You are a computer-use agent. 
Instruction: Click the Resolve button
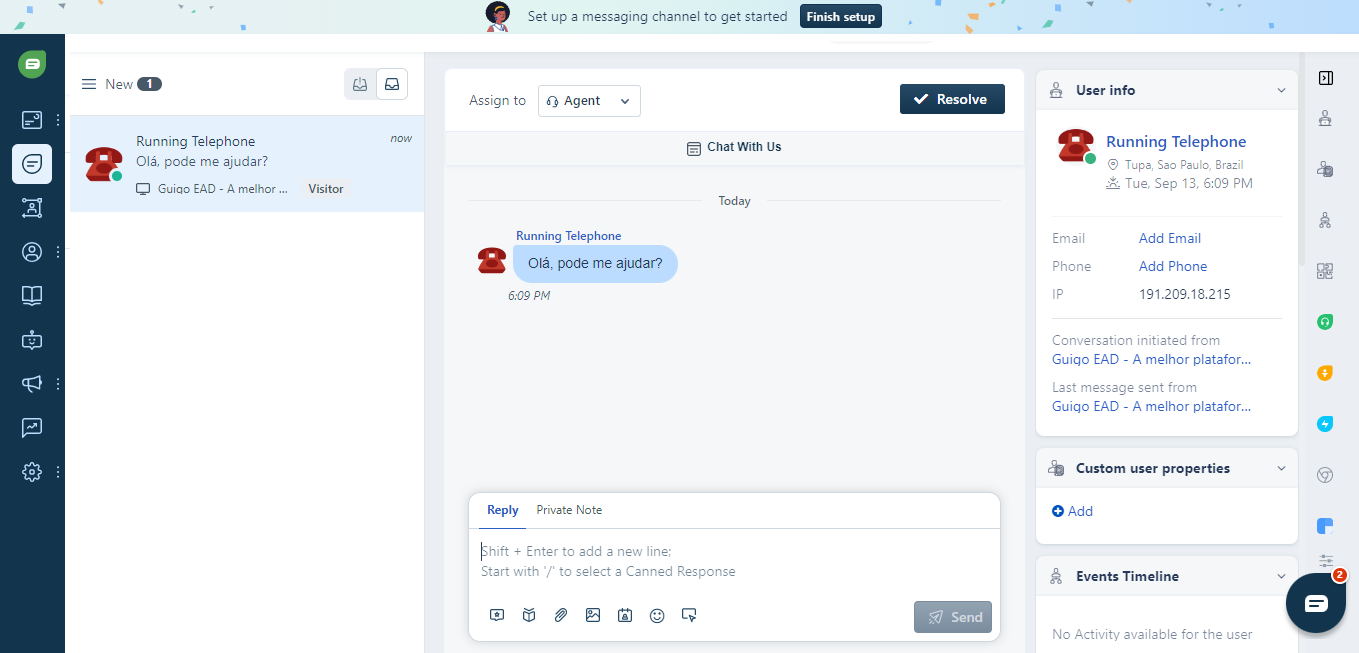tap(952, 99)
